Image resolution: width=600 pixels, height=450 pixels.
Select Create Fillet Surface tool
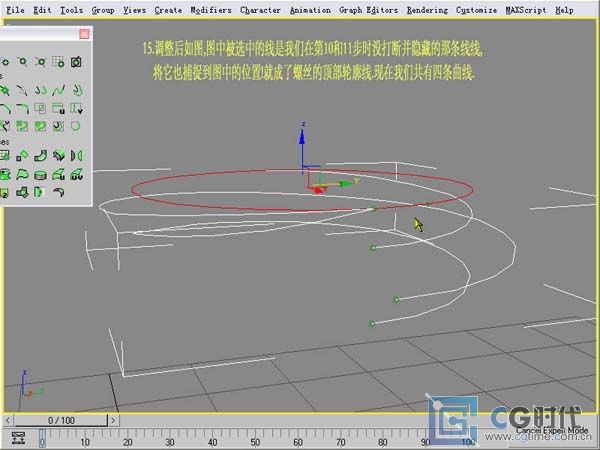pyautogui.click(x=58, y=192)
